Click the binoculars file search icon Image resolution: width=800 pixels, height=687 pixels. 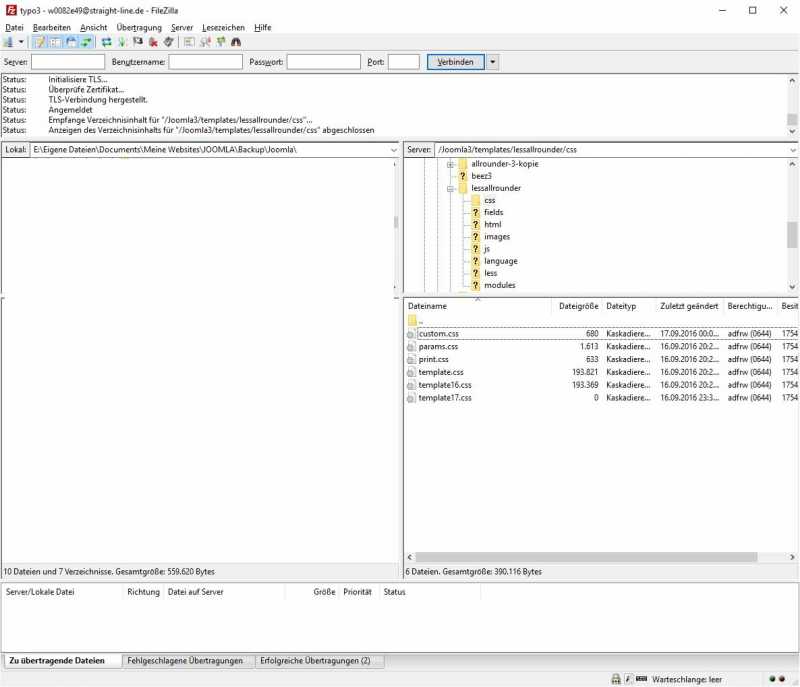[x=236, y=42]
